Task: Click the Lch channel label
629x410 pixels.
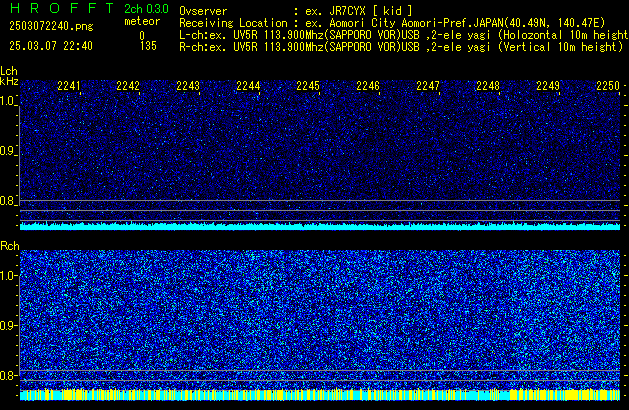Action: 9,71
